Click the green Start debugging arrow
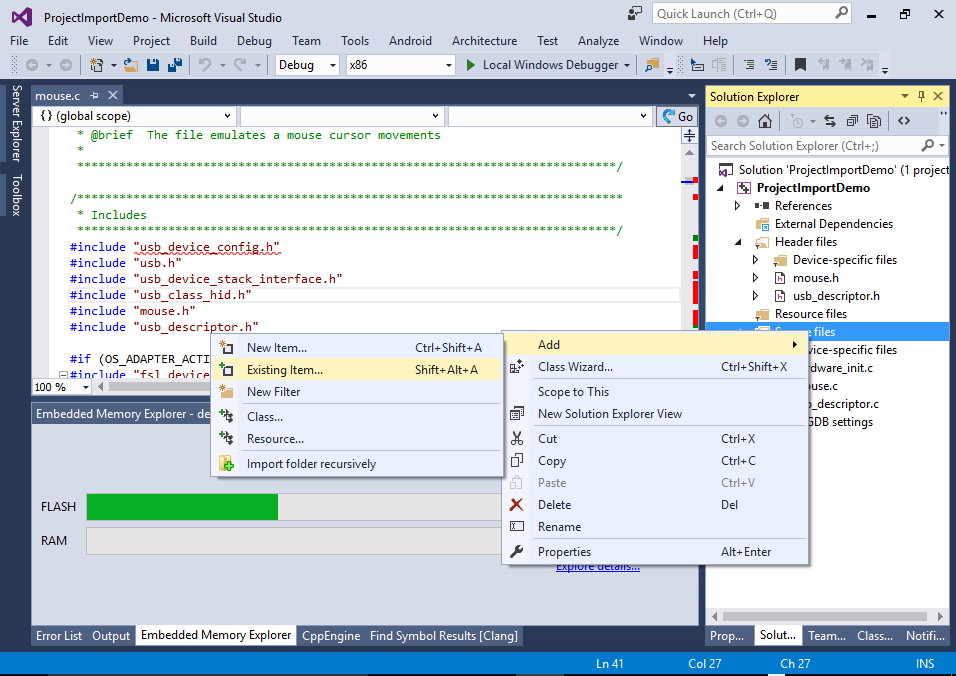 472,65
